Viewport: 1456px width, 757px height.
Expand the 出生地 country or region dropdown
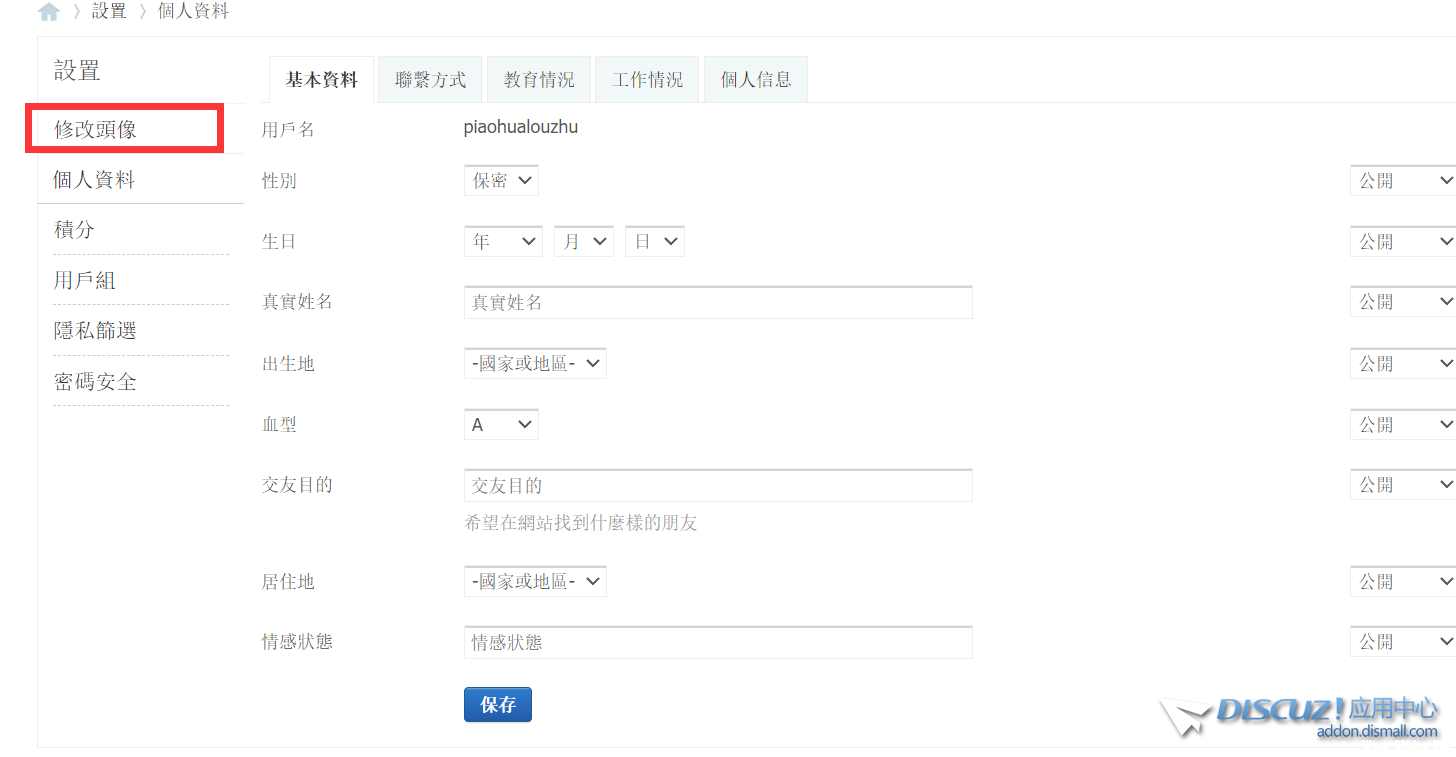click(x=535, y=364)
